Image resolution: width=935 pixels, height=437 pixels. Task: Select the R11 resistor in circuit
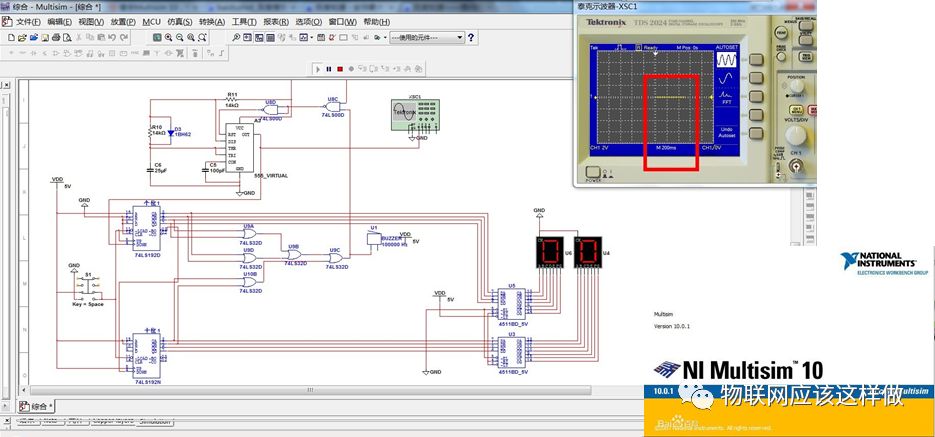(231, 100)
